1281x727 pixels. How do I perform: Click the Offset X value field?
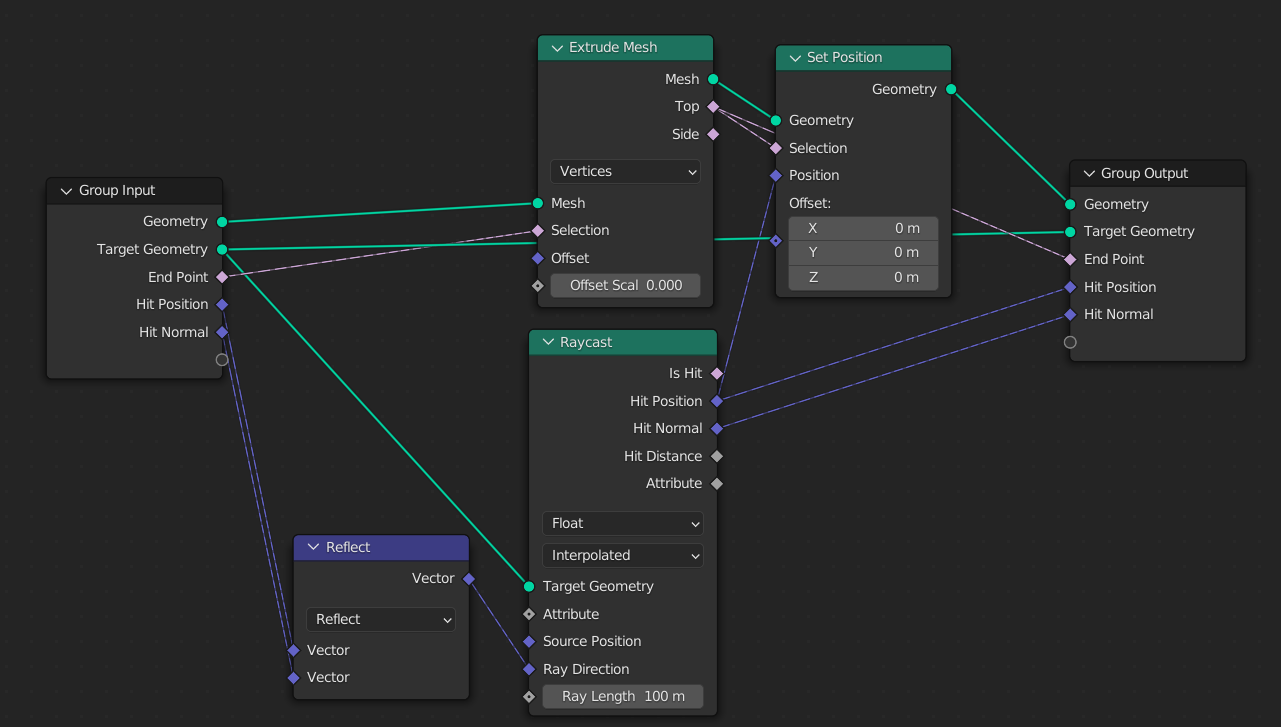point(863,228)
